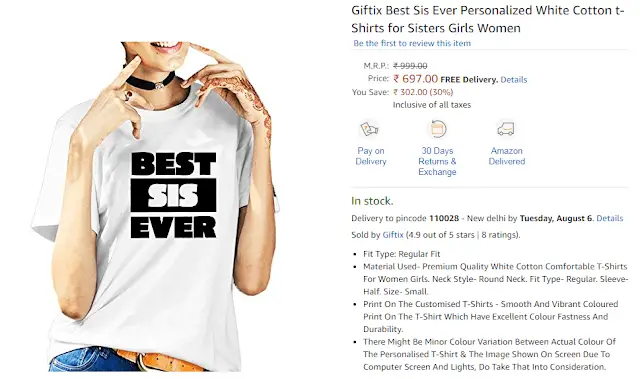Click the Amazon Delivered truck icon
Viewport: 640px width, 379px height.
click(x=506, y=129)
